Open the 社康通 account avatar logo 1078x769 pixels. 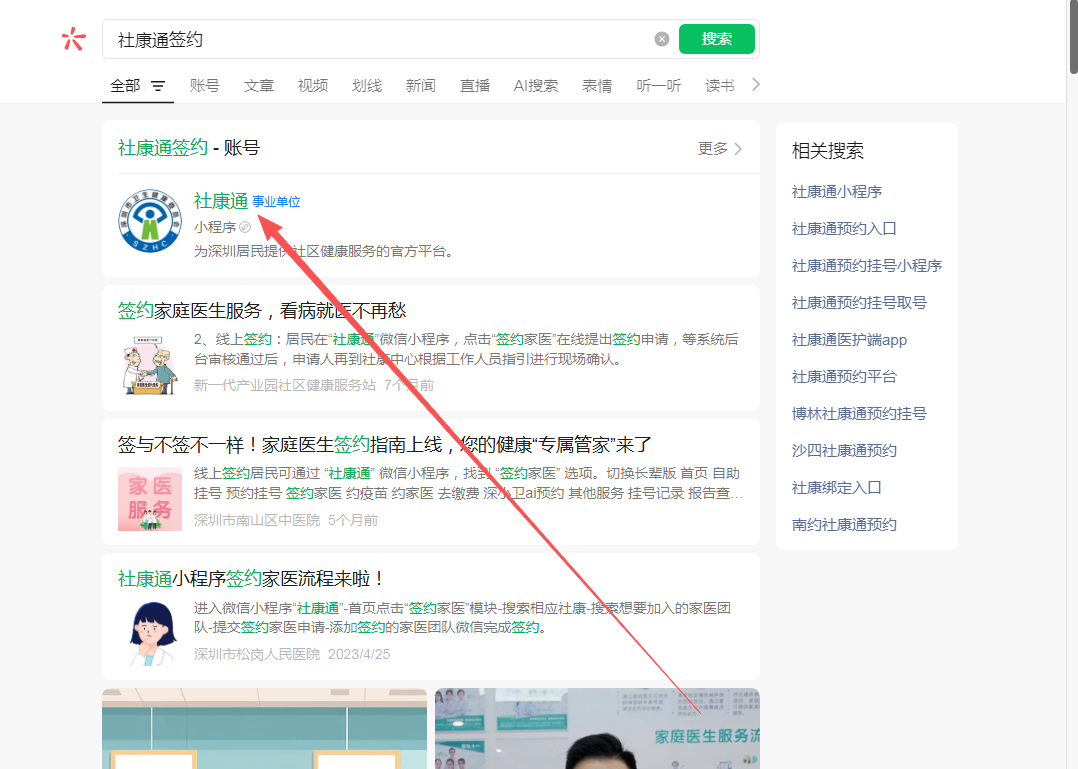[x=149, y=222]
